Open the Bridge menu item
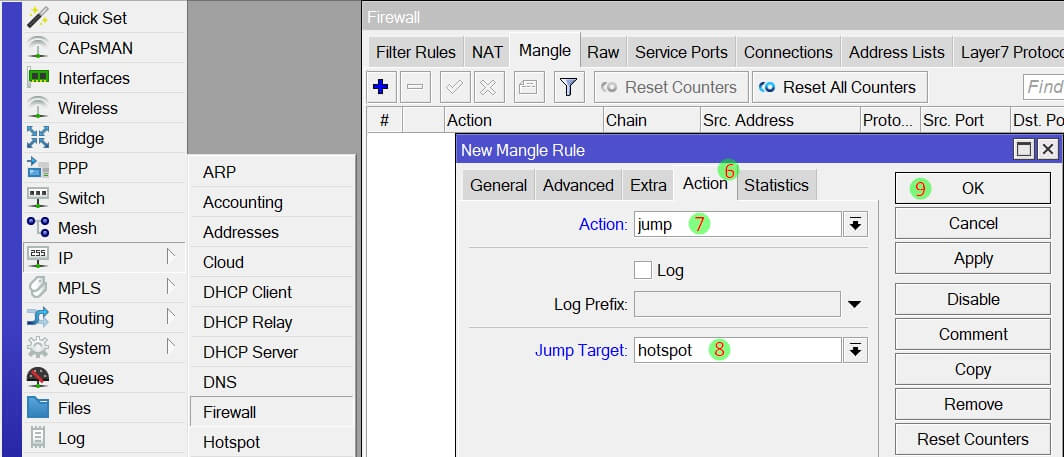The height and width of the screenshot is (457, 1064). click(80, 138)
